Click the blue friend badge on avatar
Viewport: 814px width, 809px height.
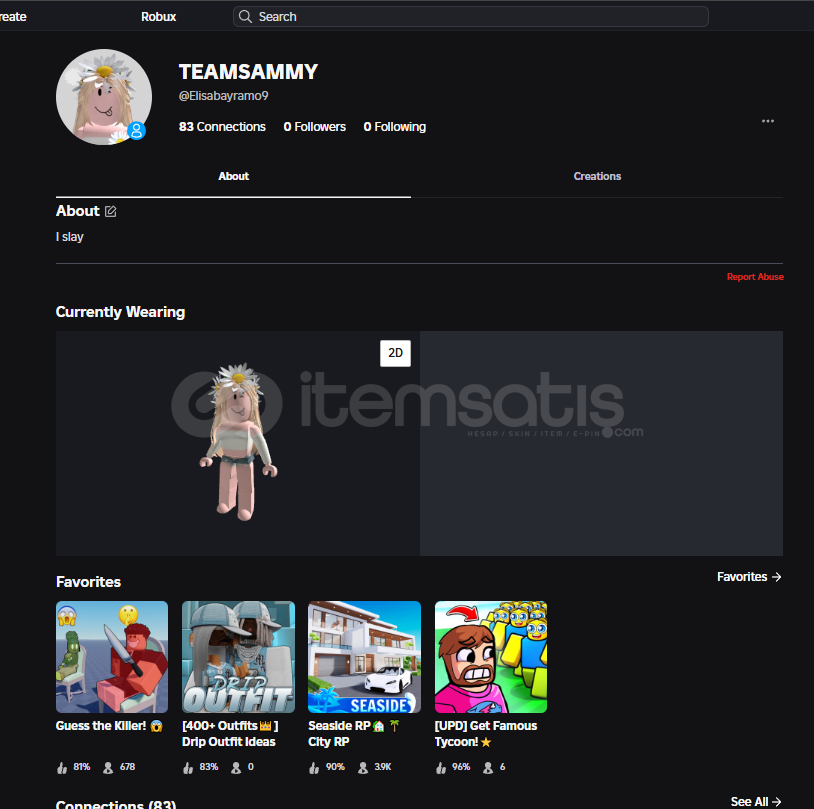(x=137, y=130)
